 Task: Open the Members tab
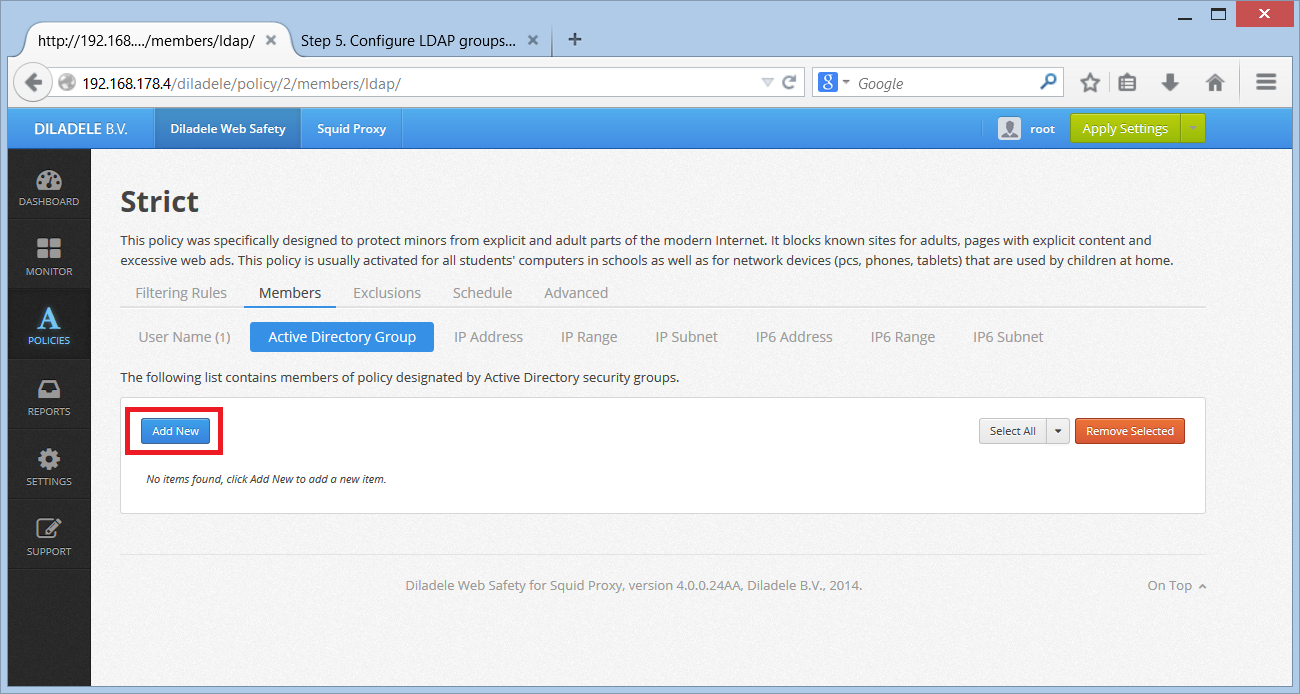click(x=290, y=293)
